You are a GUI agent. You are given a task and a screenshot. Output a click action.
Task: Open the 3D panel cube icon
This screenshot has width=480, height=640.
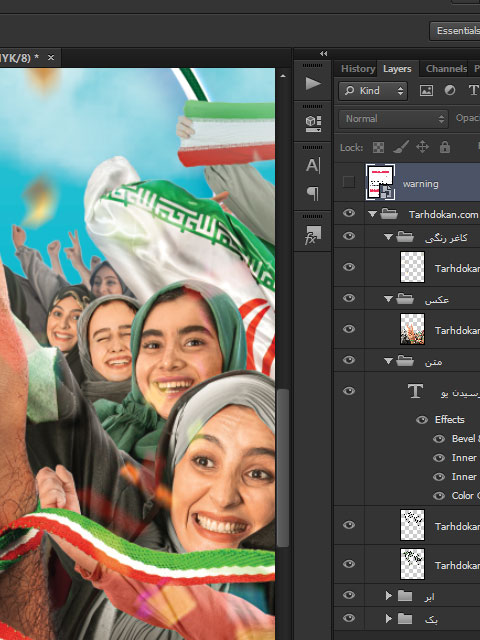(x=313, y=124)
